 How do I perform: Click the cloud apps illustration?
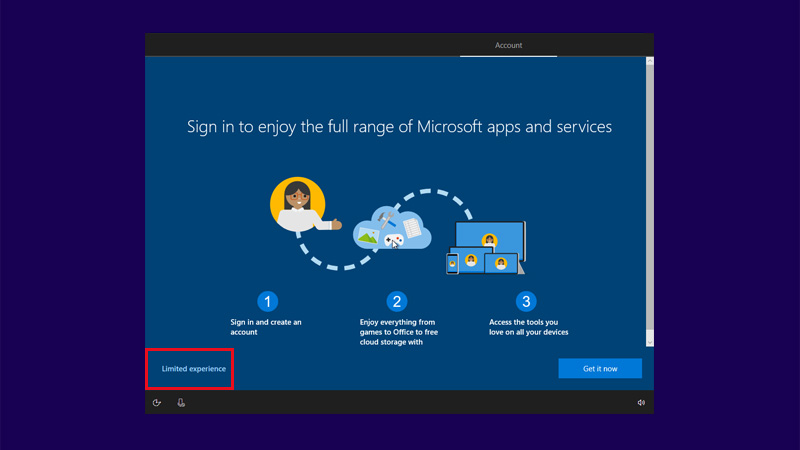392,228
